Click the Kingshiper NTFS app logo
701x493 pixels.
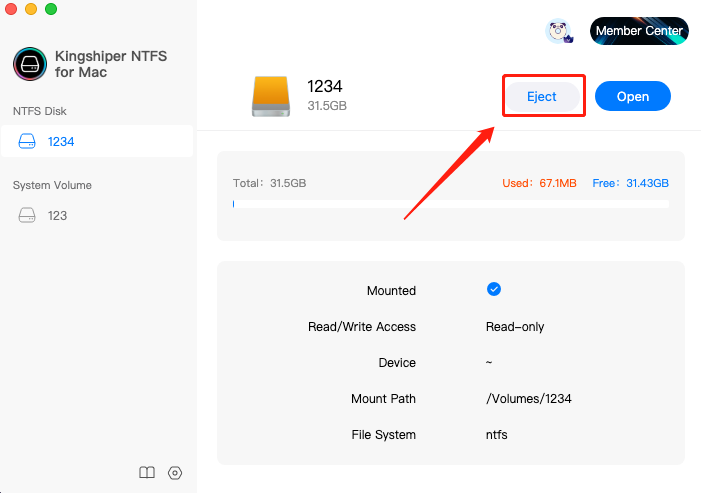tap(30, 64)
